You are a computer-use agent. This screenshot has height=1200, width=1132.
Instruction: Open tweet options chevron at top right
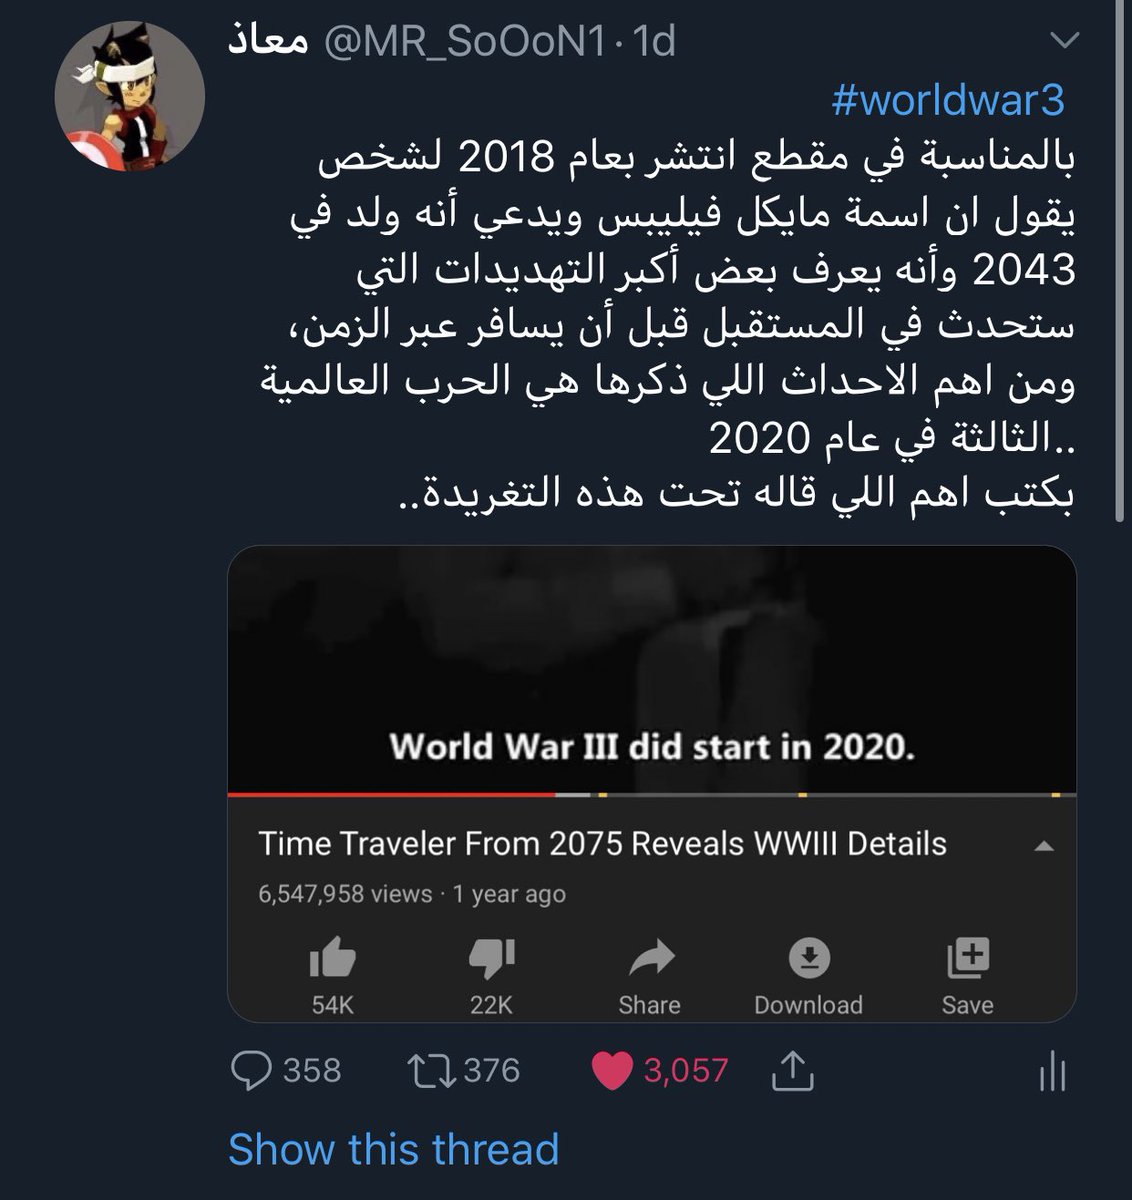tap(1065, 41)
